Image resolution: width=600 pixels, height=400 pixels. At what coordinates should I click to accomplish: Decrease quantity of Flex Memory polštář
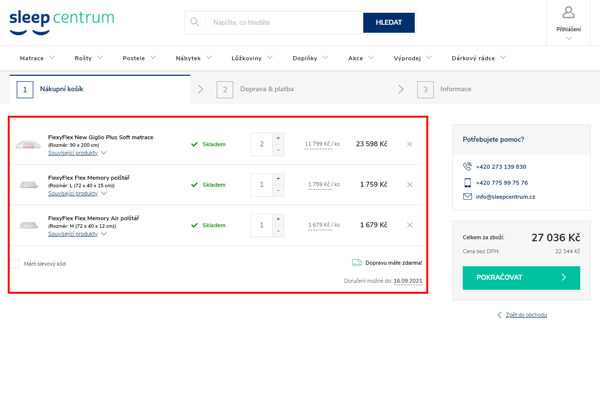pyautogui.click(x=278, y=191)
